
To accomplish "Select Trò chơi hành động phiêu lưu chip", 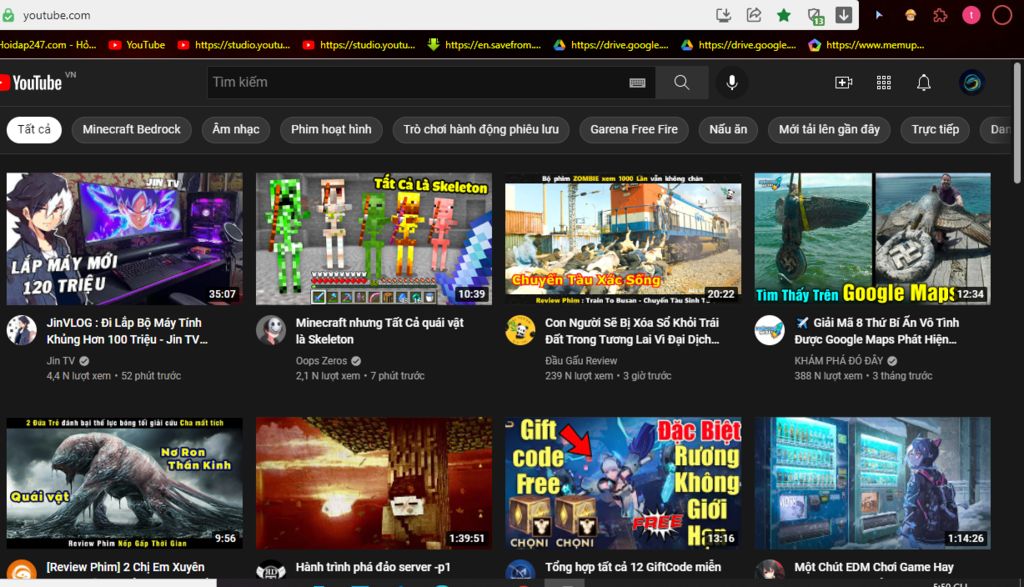I will click(x=481, y=129).
